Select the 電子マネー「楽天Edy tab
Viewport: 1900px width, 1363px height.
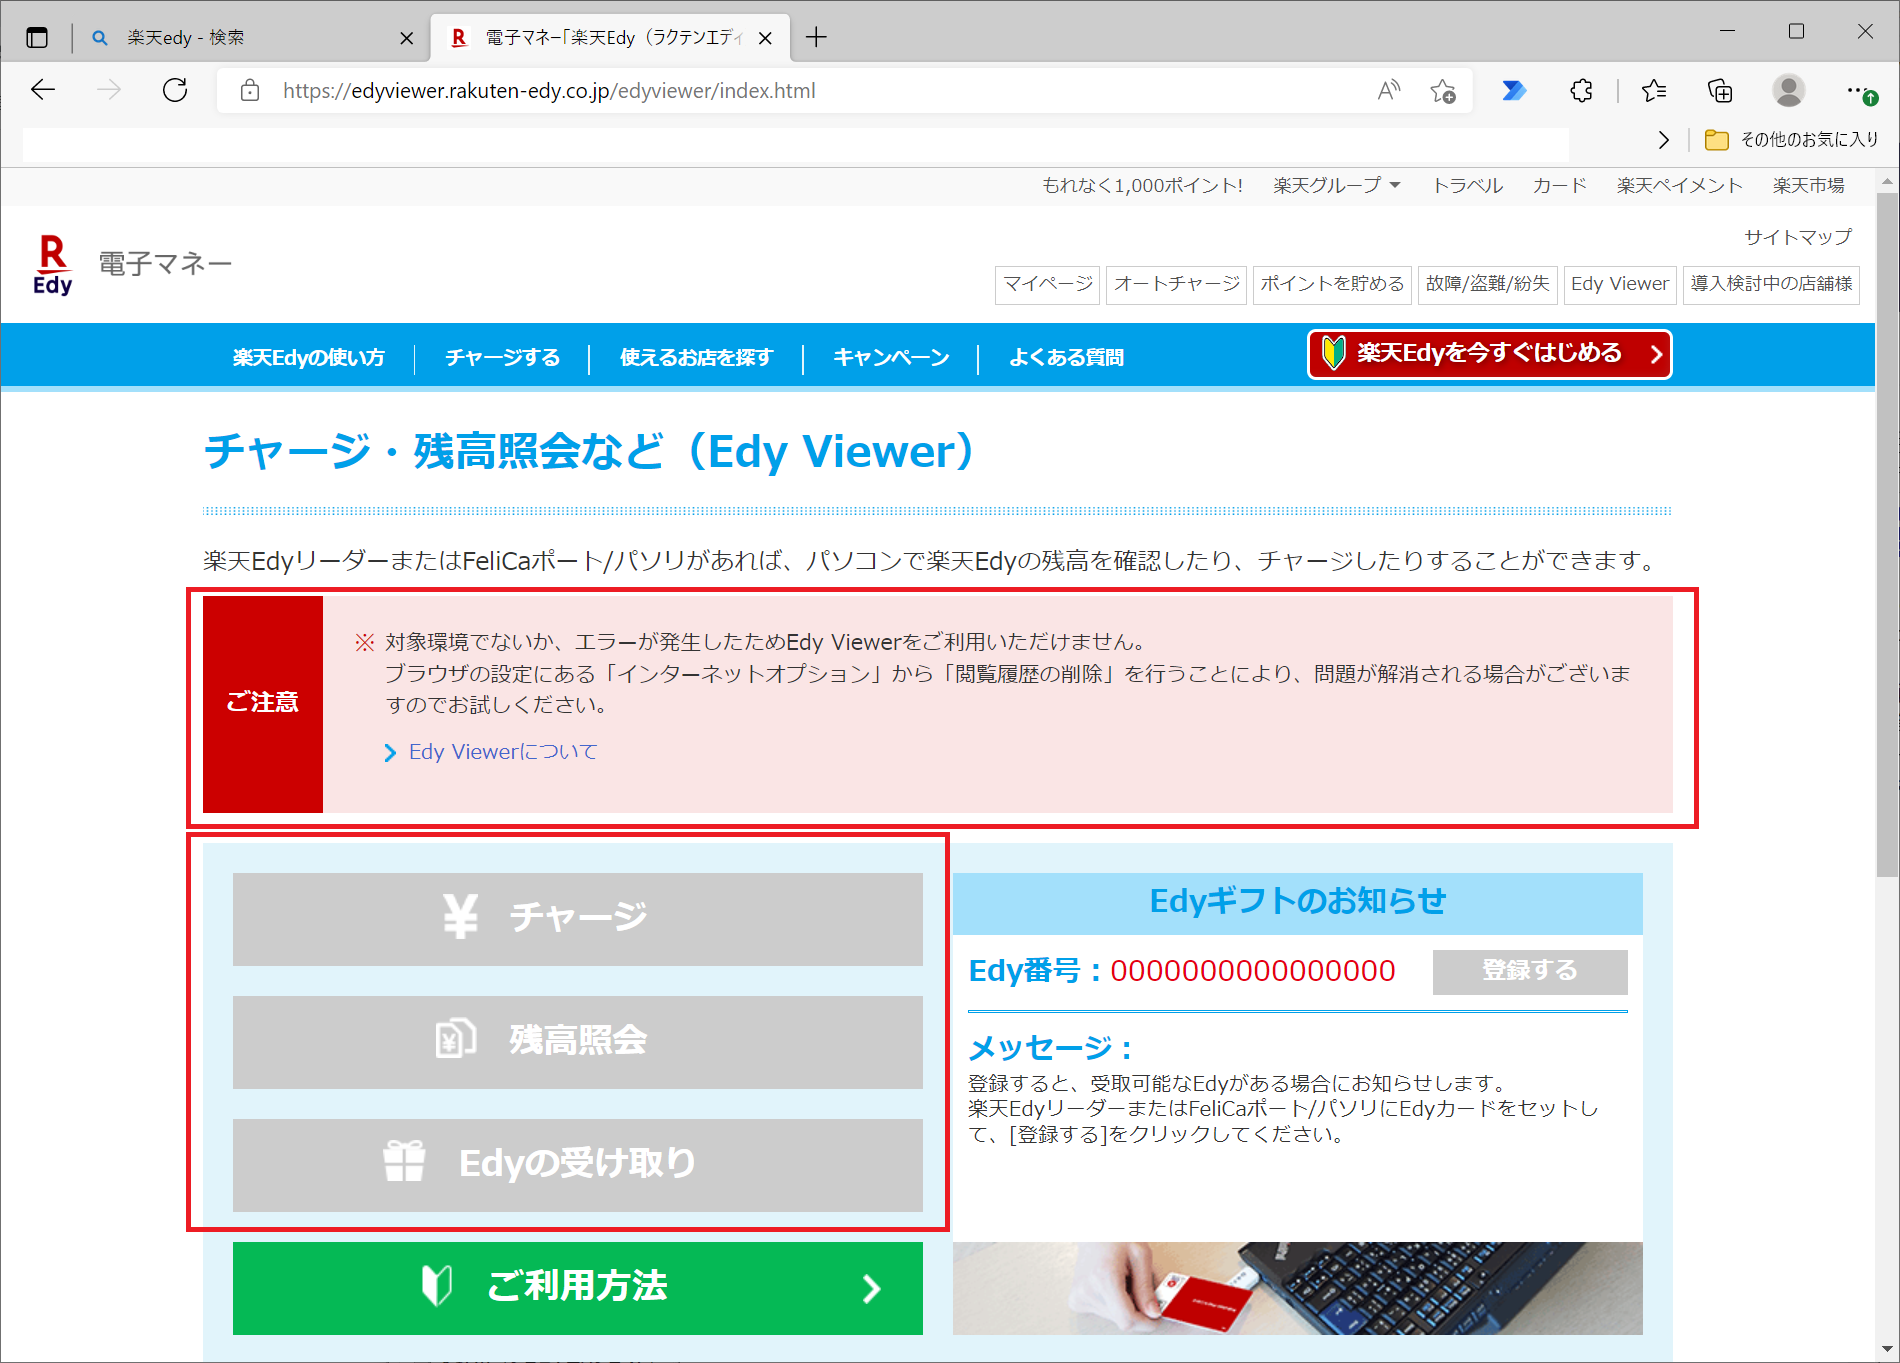(x=612, y=38)
